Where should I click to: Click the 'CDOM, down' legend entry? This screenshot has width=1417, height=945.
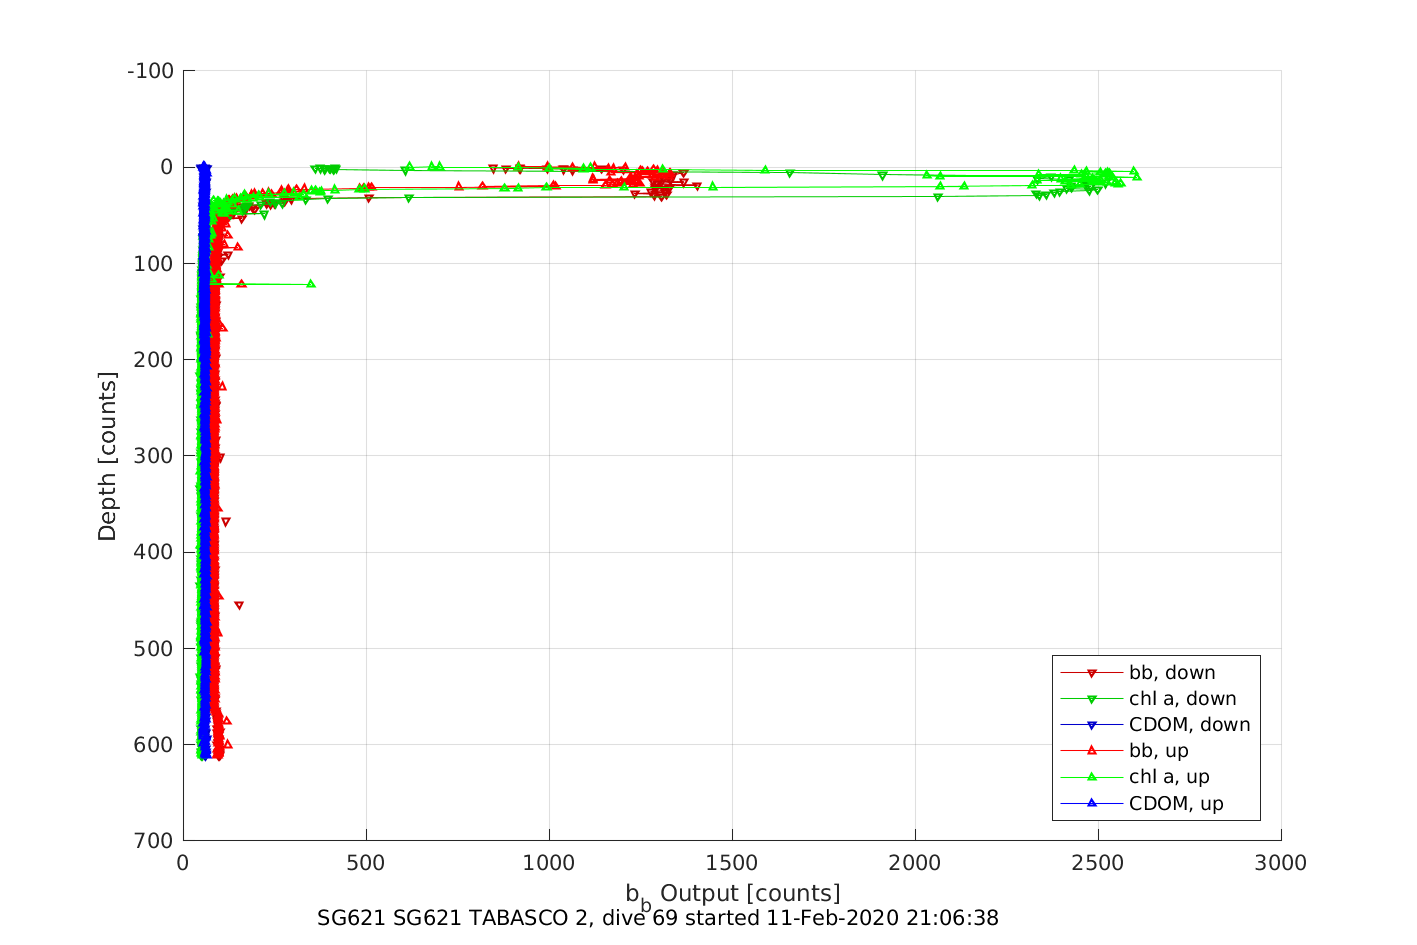[x=1156, y=725]
